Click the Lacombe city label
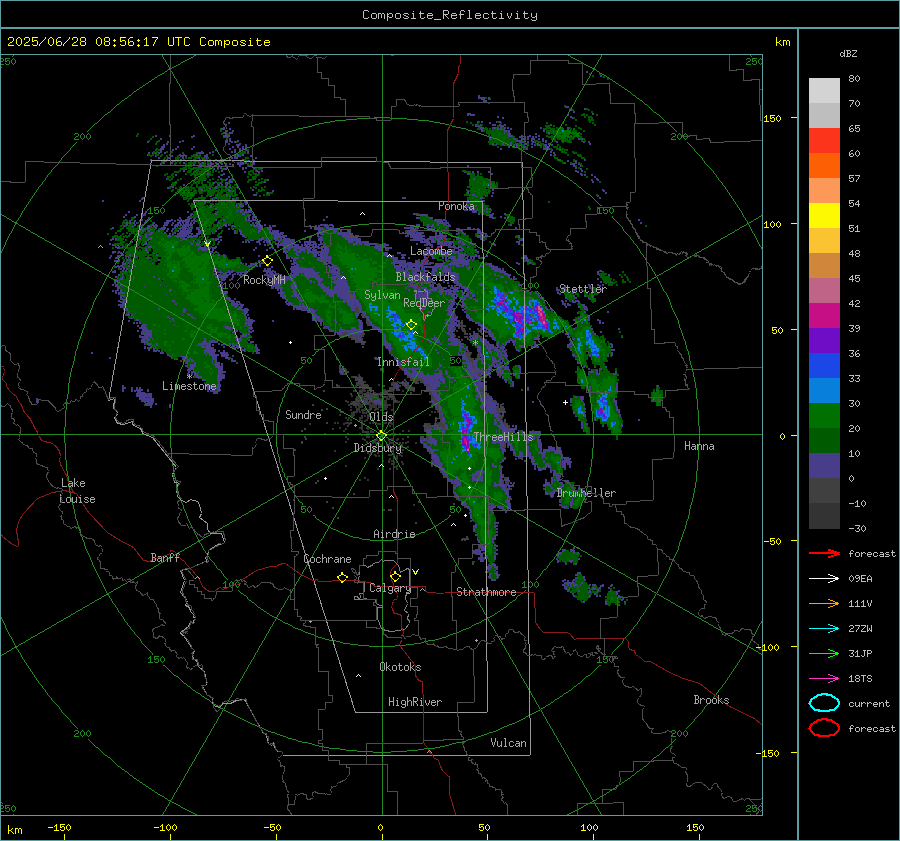The image size is (900, 841). tap(431, 251)
